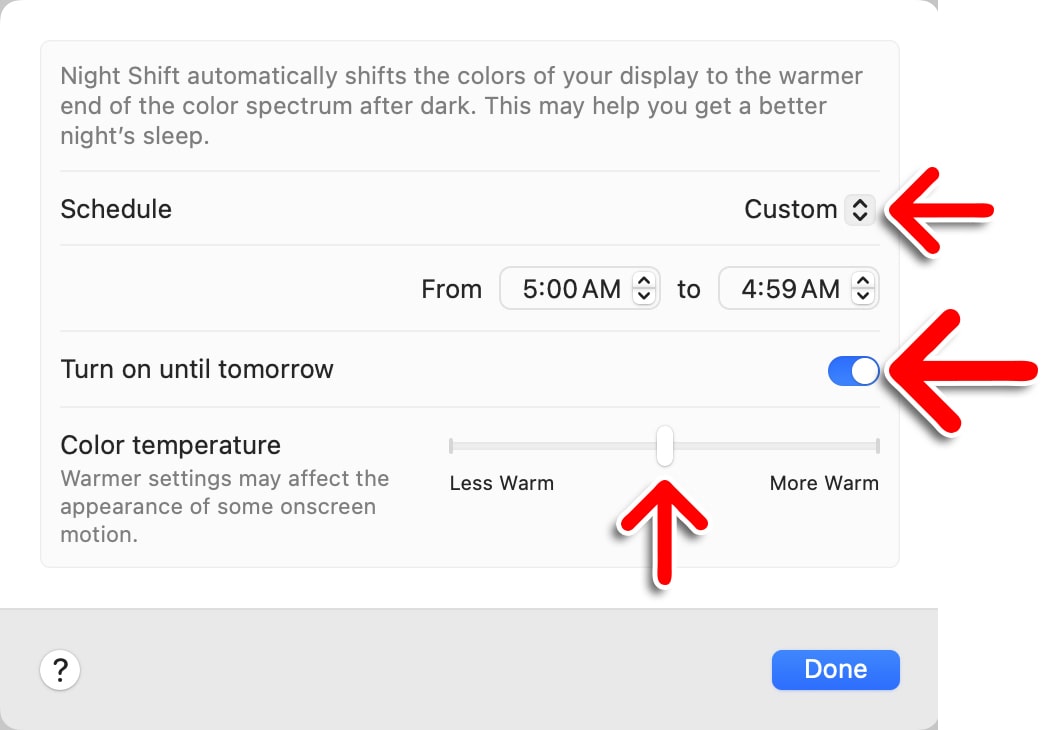This screenshot has height=730, width=1057.
Task: Select the 4:59 AM time field
Action: click(788, 288)
